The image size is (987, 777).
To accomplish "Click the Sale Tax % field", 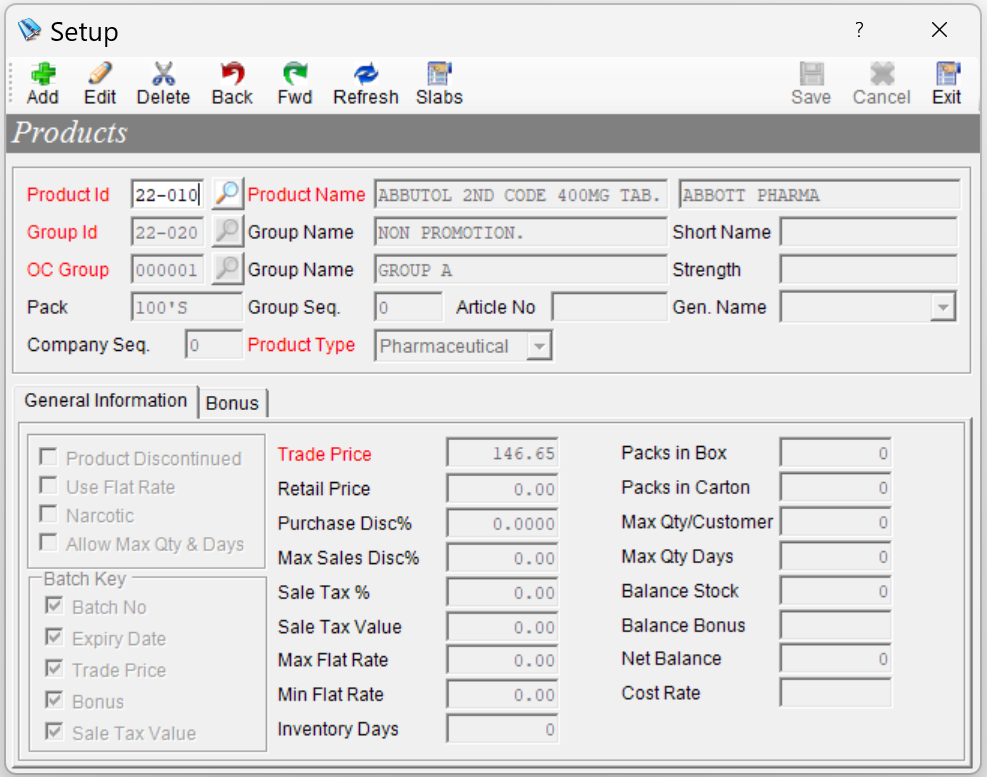I will click(x=502, y=593).
